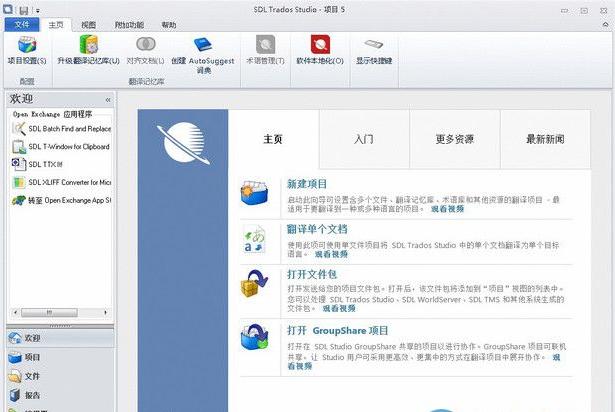Launch 软件本地化 software localization icon
Screen dimensions: 615x412
point(320,44)
